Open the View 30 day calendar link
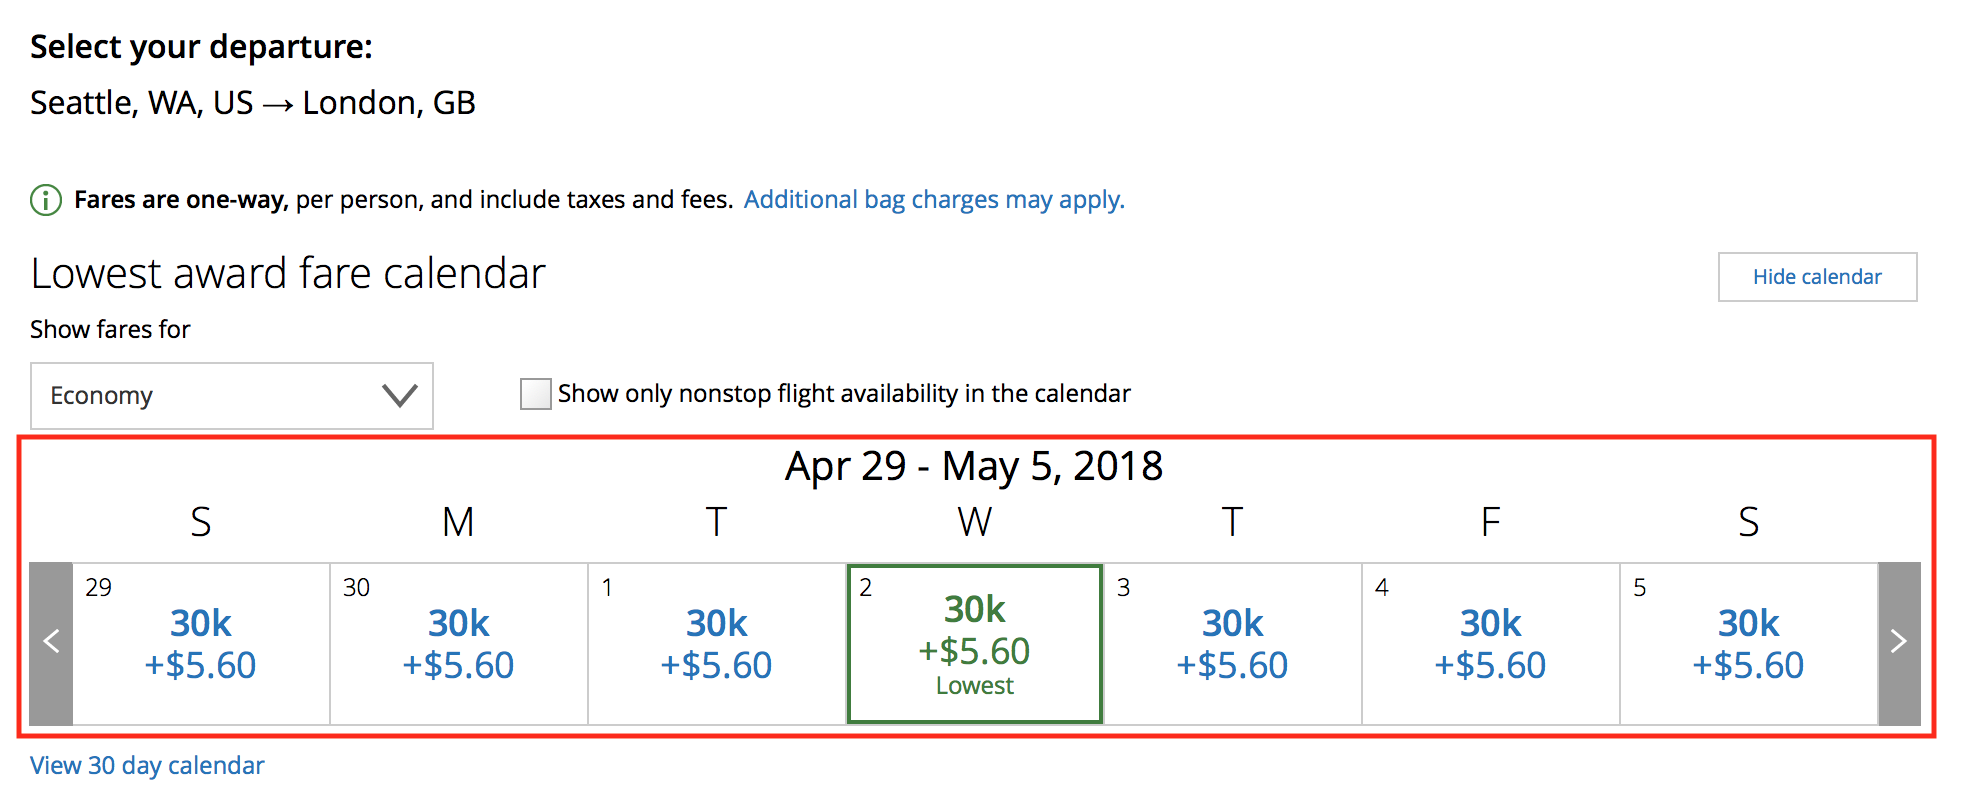The height and width of the screenshot is (798, 1964). pos(147,766)
